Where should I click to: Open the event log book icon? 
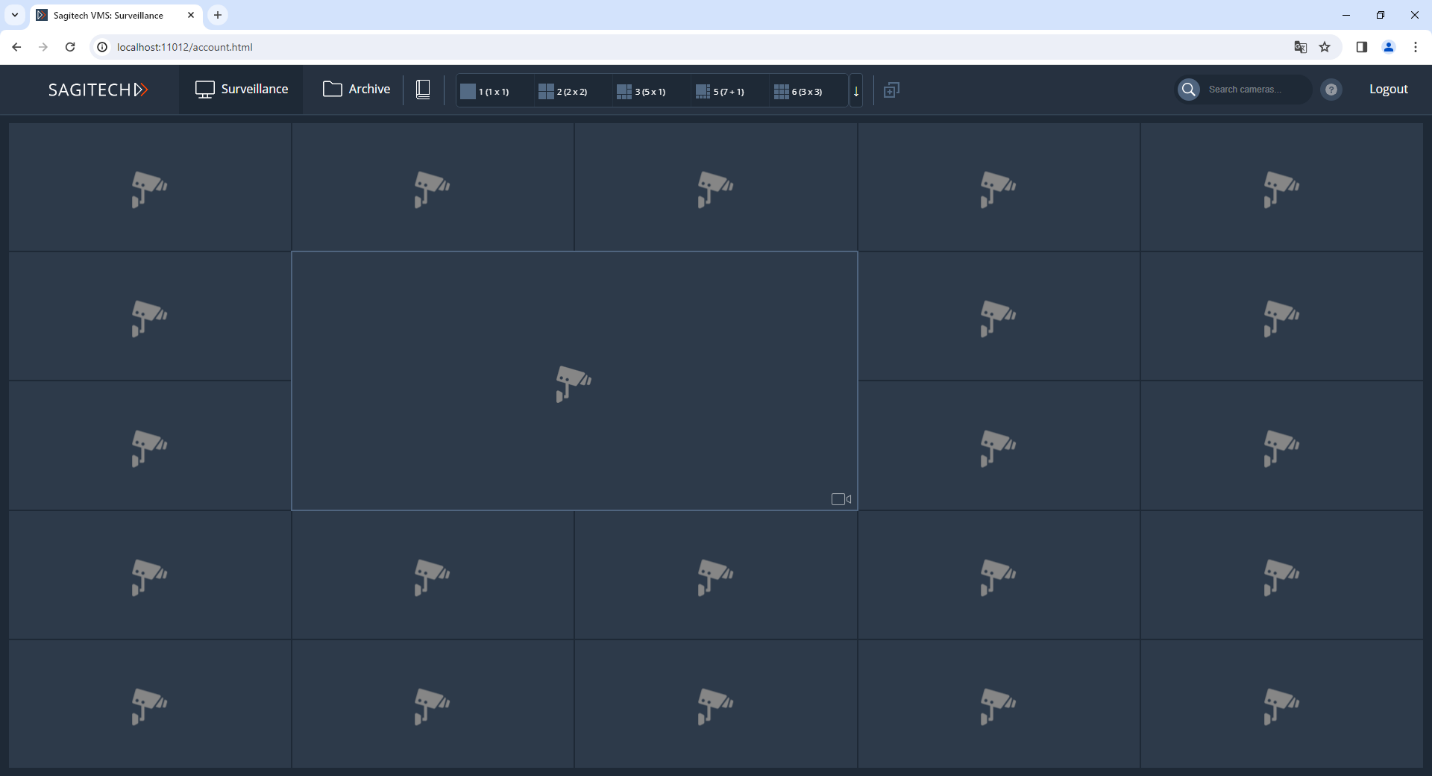[423, 90]
